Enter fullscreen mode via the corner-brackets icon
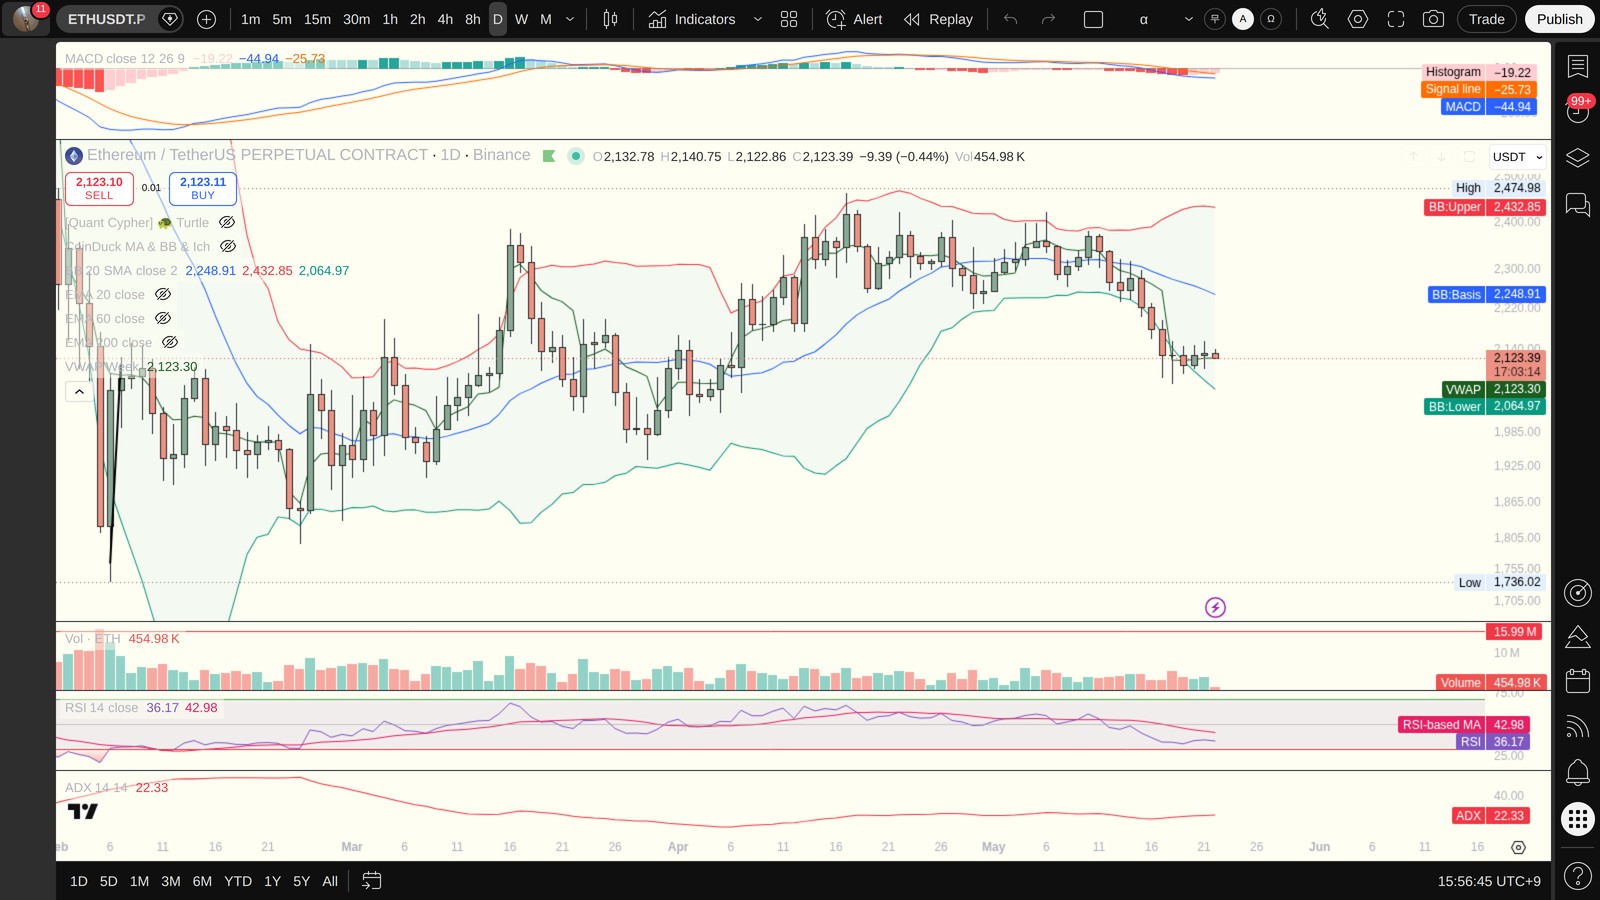 [x=1396, y=19]
